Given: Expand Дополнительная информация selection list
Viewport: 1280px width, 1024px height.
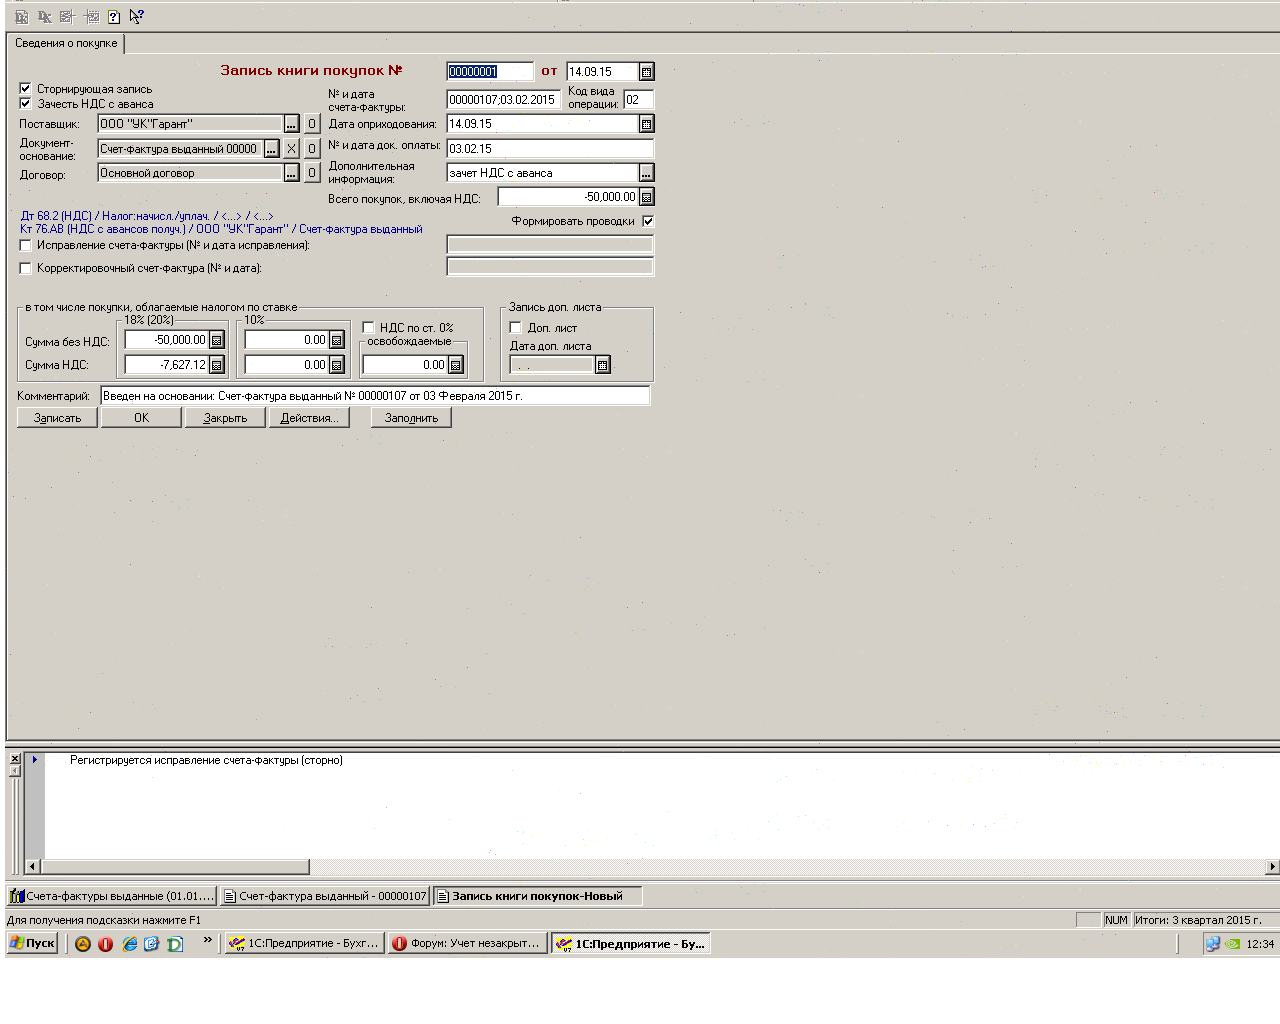Looking at the screenshot, I should (646, 173).
